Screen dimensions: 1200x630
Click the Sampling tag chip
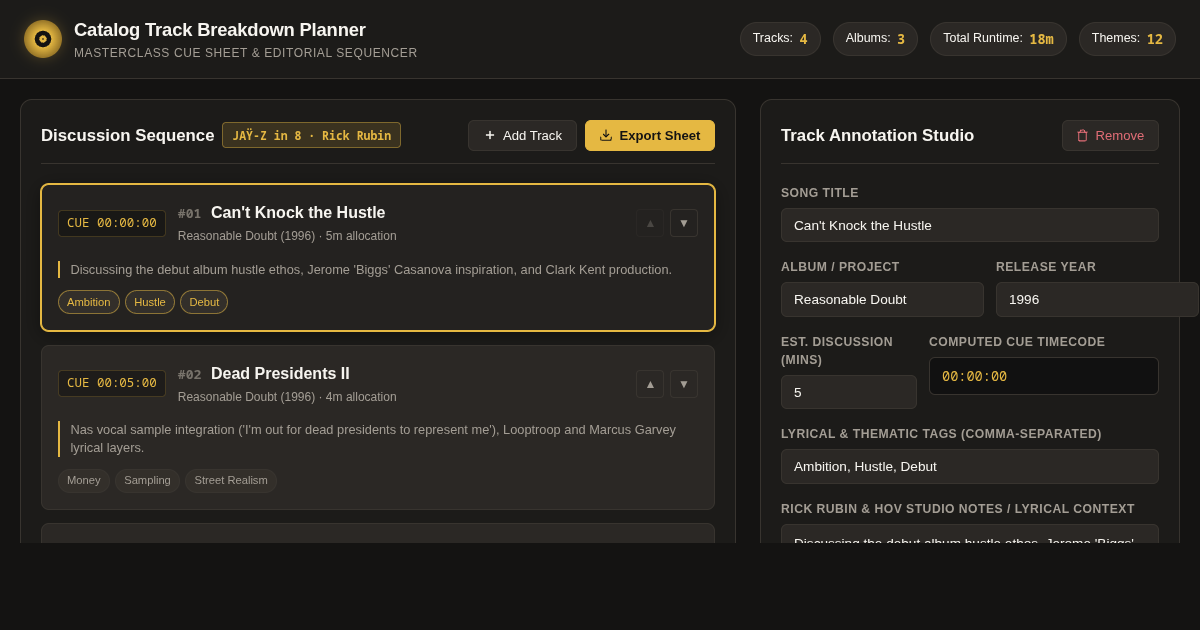(x=147, y=481)
